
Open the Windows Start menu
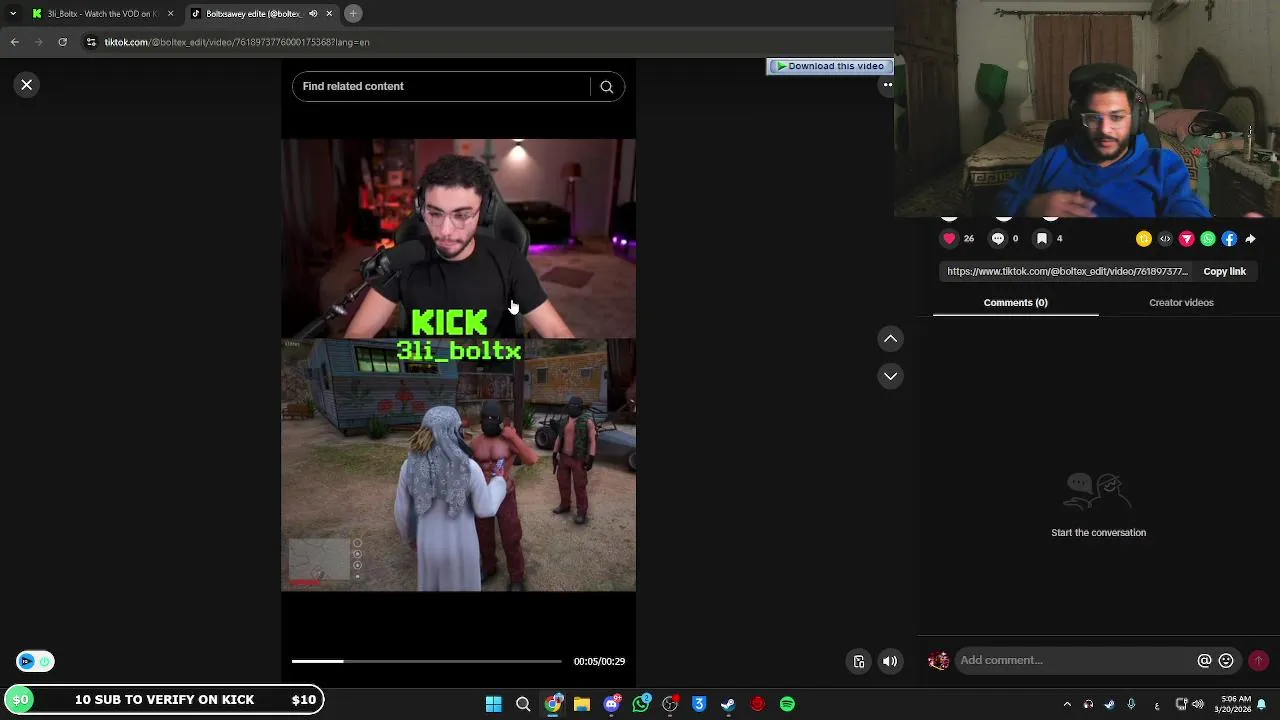coord(494,704)
